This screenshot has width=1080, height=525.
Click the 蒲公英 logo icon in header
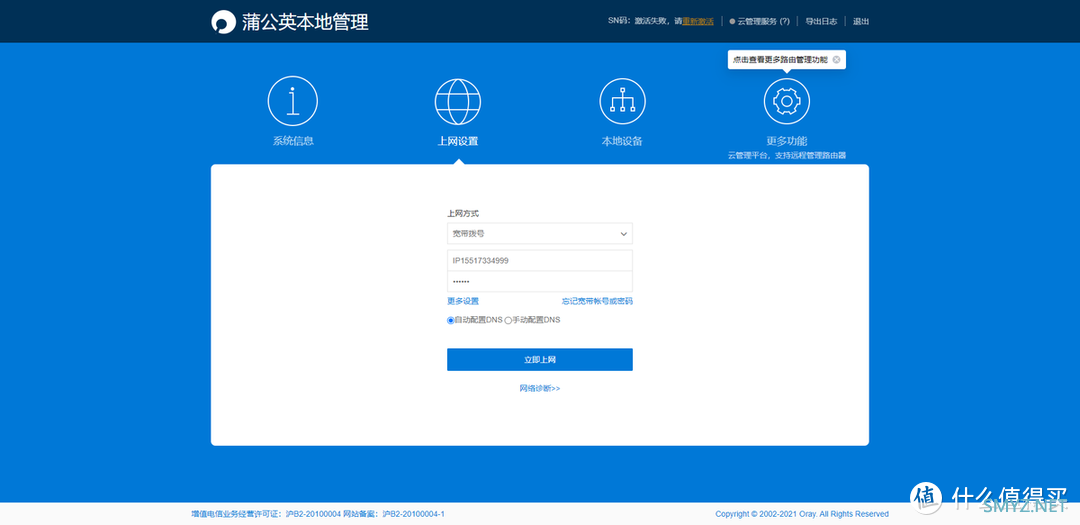(x=223, y=21)
